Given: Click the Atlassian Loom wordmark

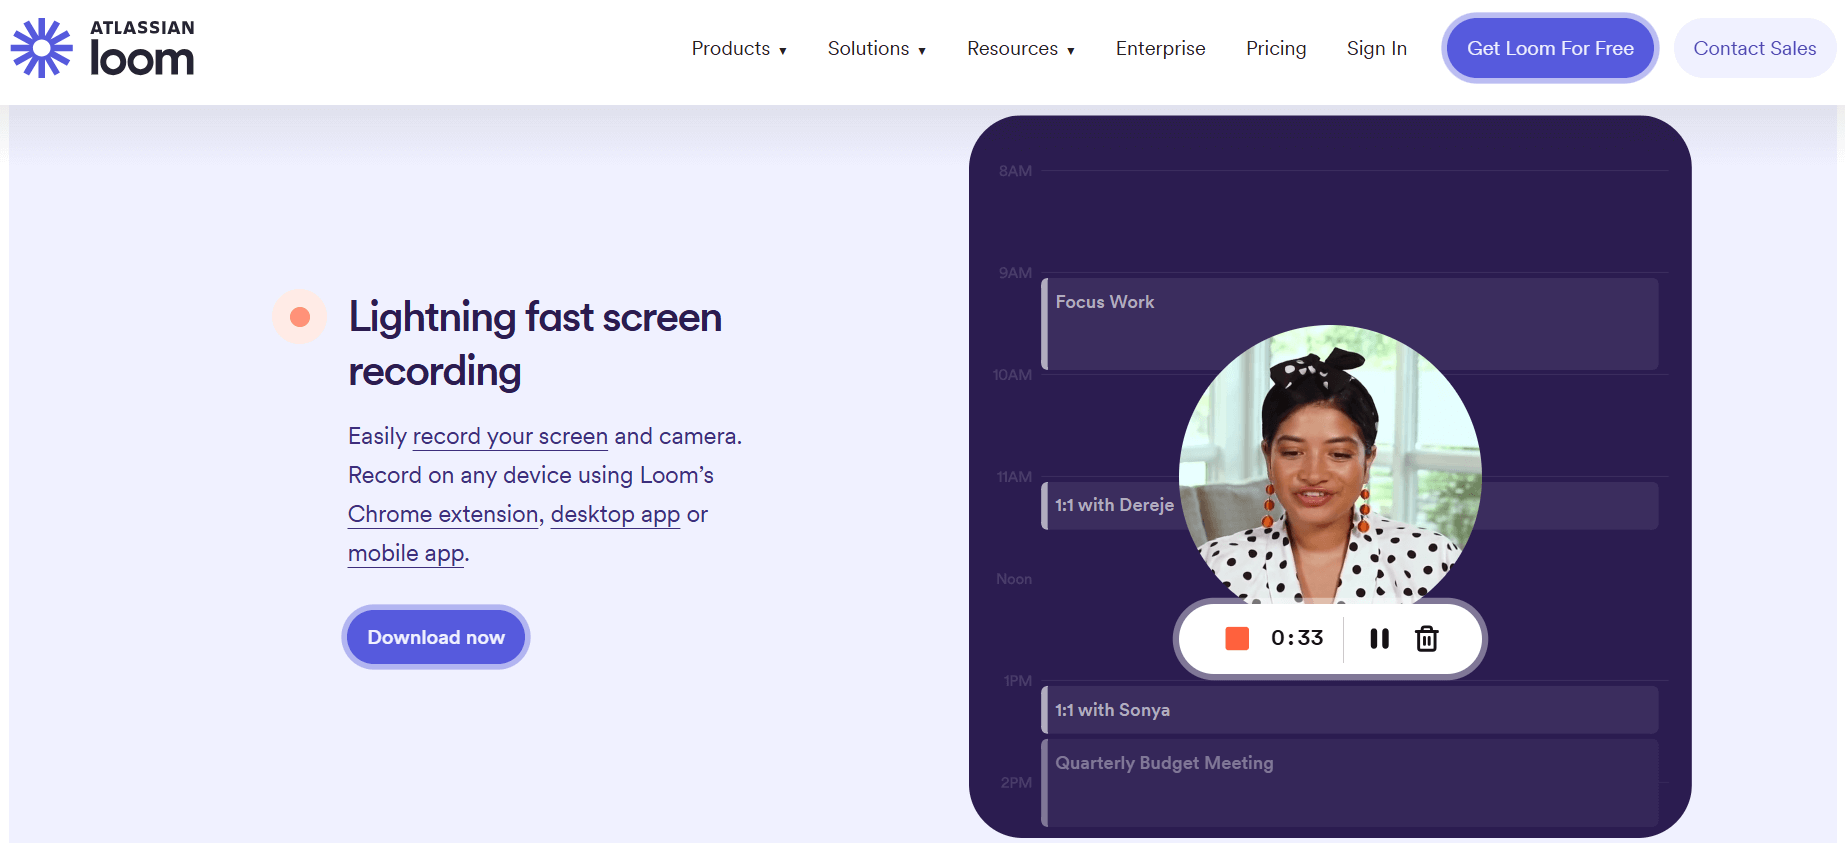Looking at the screenshot, I should (x=142, y=48).
